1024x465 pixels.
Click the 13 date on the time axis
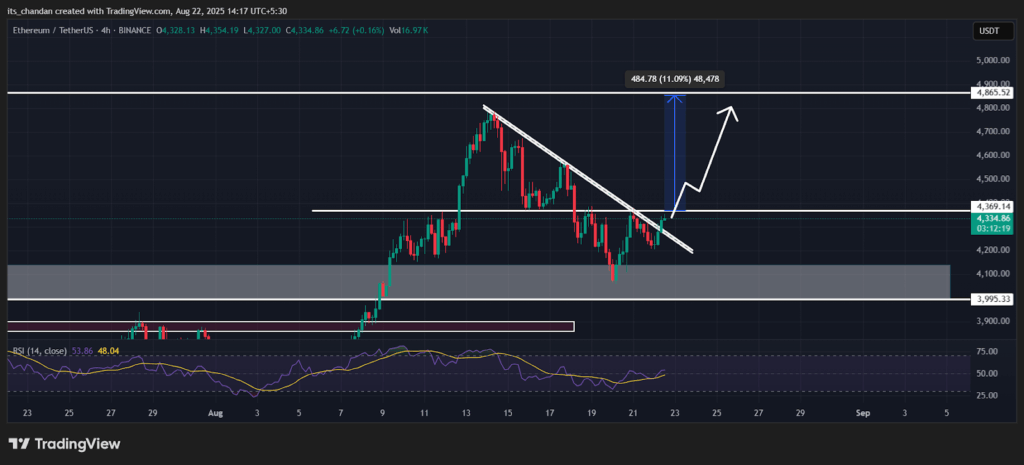(466, 413)
